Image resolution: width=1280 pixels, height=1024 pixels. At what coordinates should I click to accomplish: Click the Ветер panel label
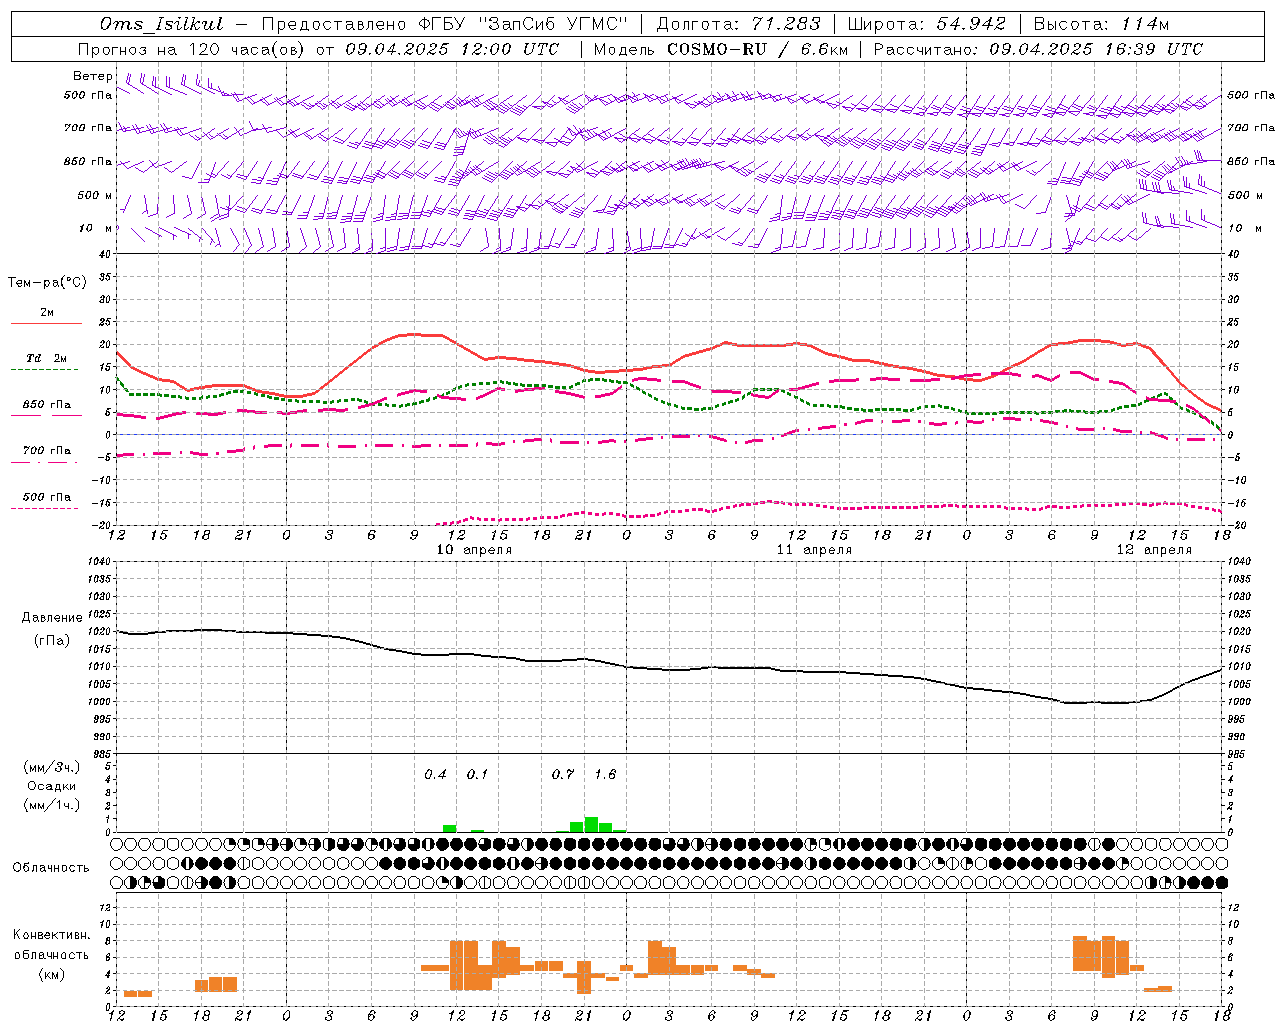tap(92, 76)
